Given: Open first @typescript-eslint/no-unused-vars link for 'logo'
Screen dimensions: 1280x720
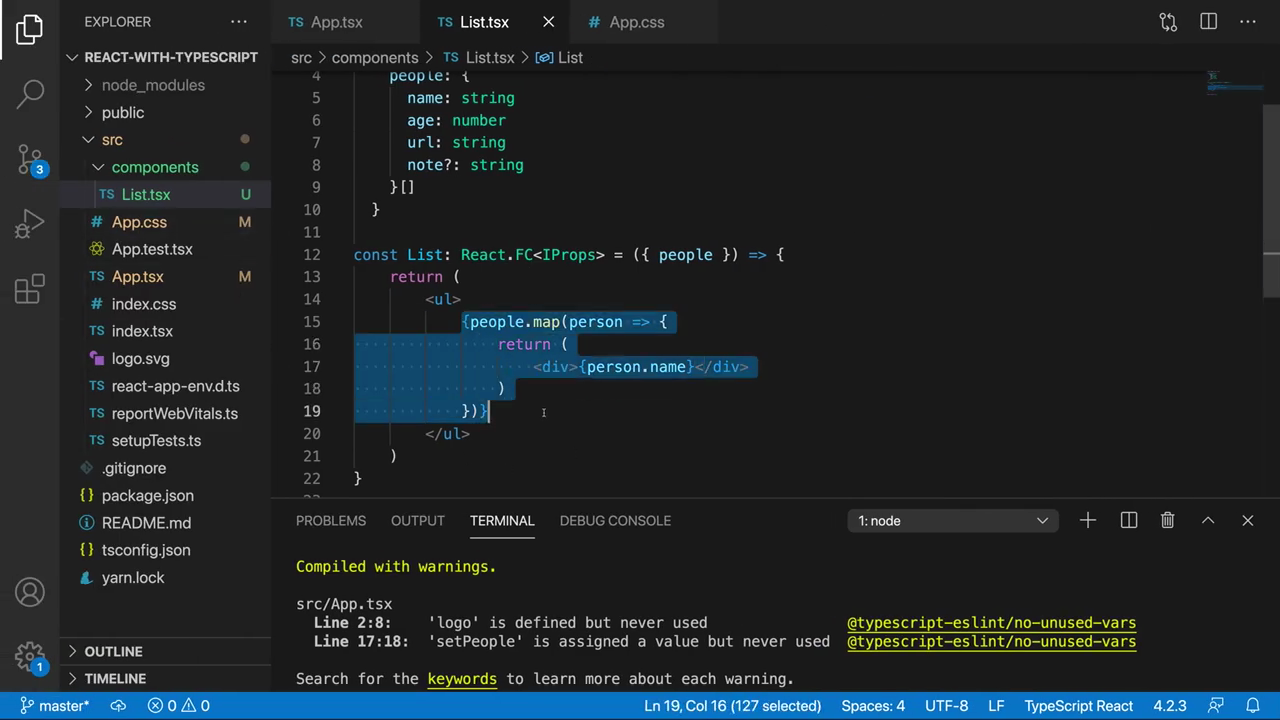Looking at the screenshot, I should pos(991,622).
